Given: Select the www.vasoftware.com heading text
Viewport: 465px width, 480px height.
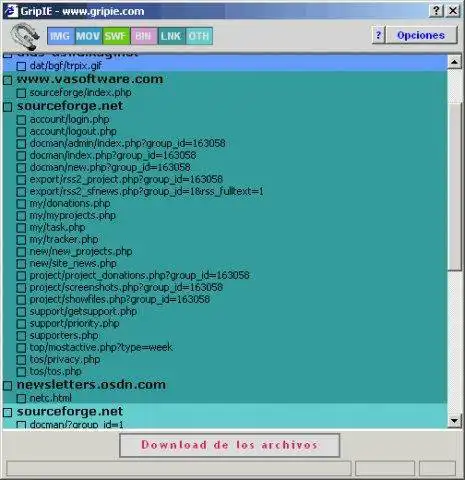Looking at the screenshot, I should click(90, 79).
